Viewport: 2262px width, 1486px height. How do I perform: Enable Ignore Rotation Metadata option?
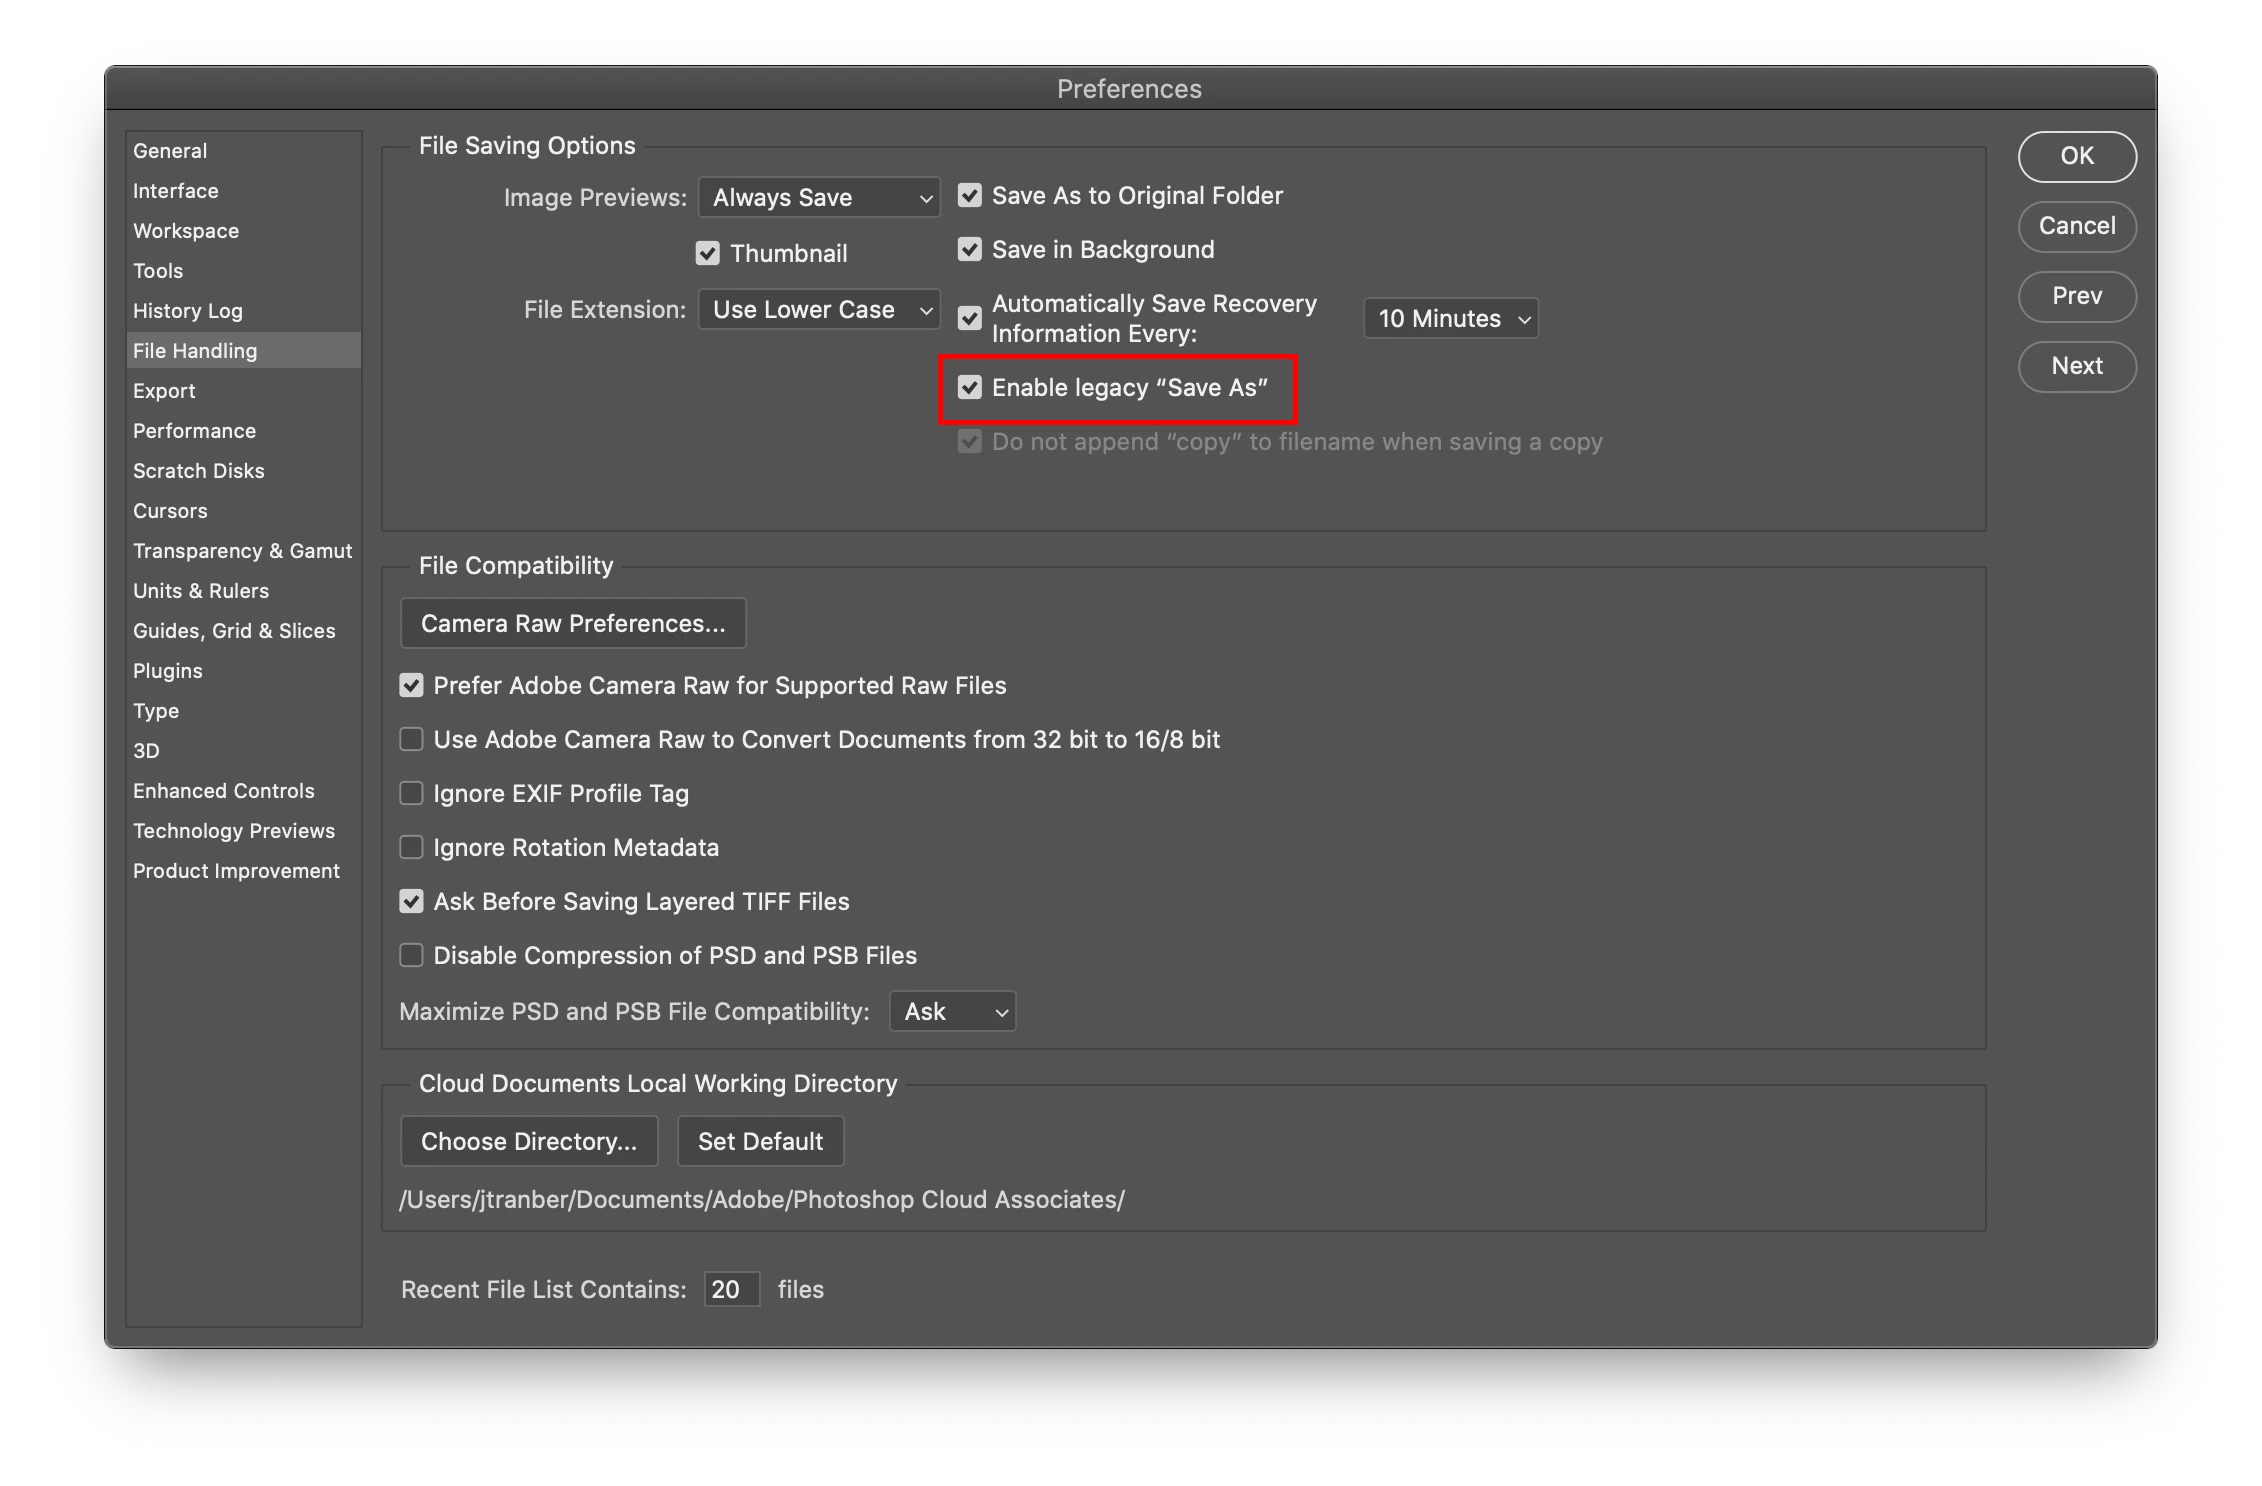(411, 848)
